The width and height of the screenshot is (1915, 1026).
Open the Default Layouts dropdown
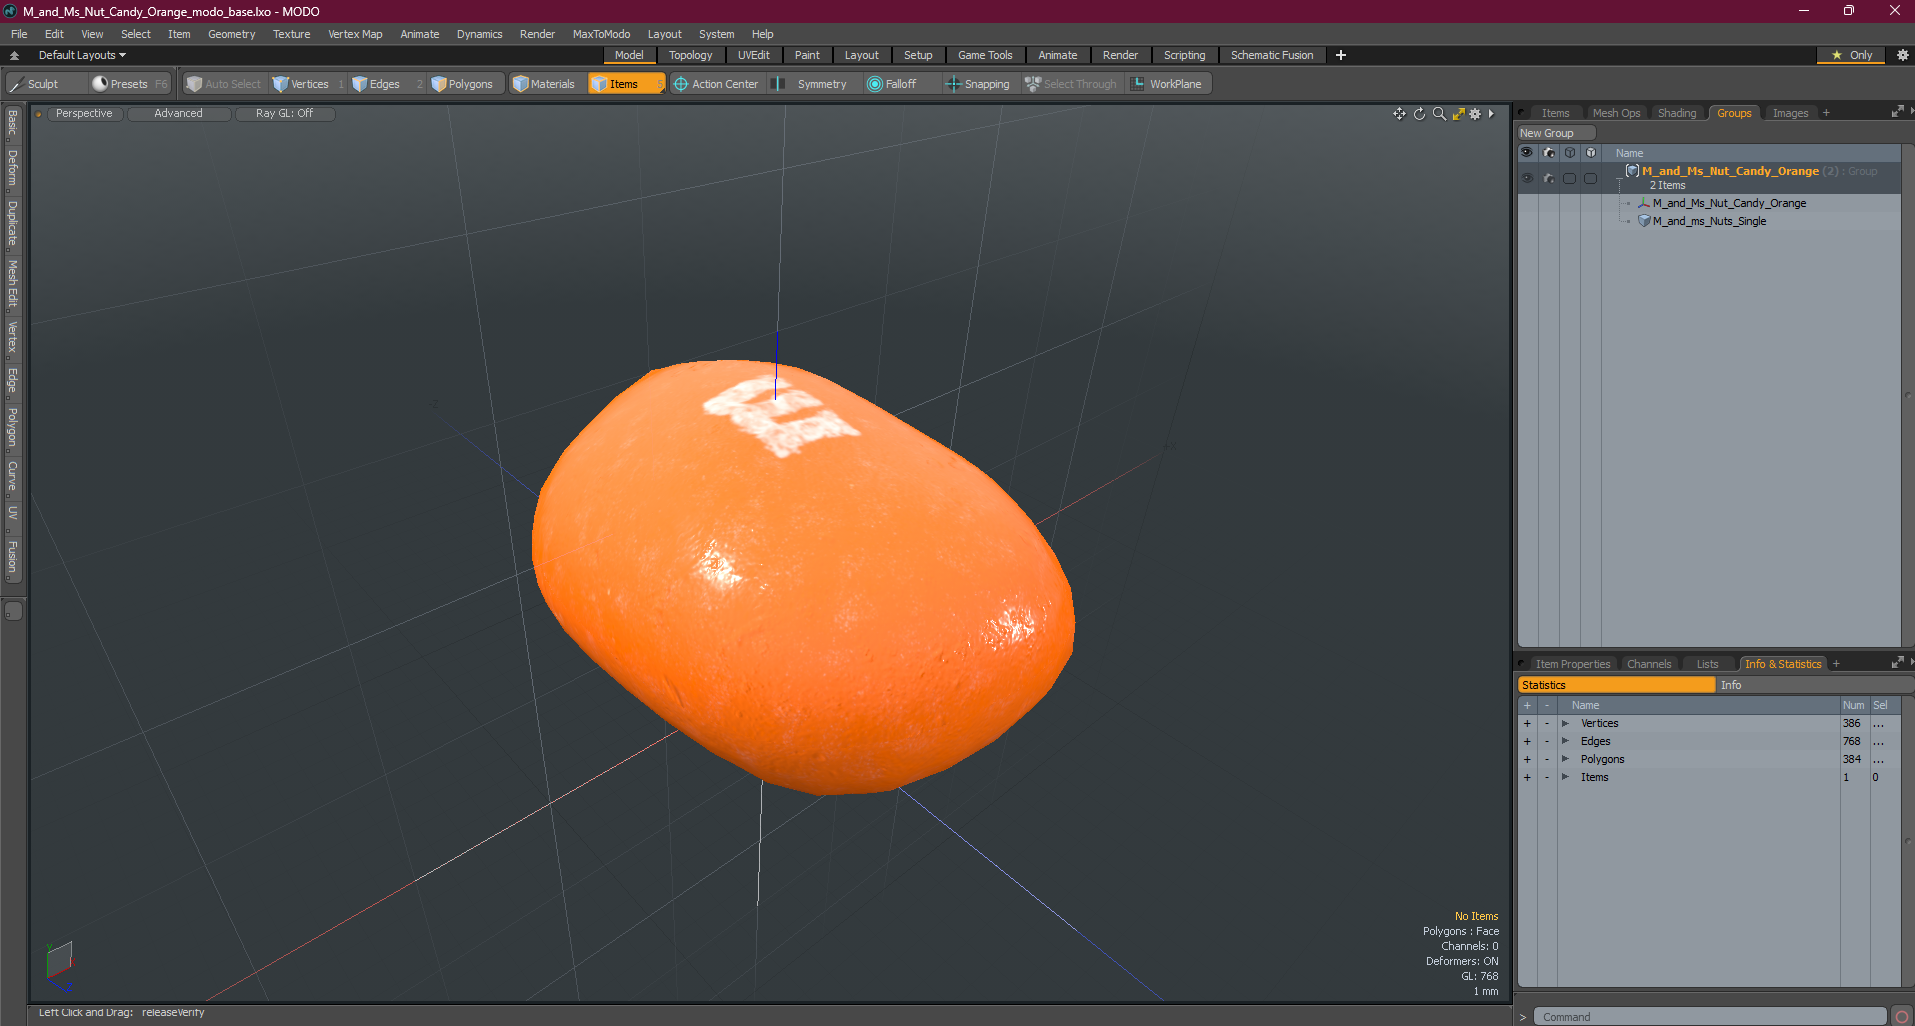click(x=82, y=55)
